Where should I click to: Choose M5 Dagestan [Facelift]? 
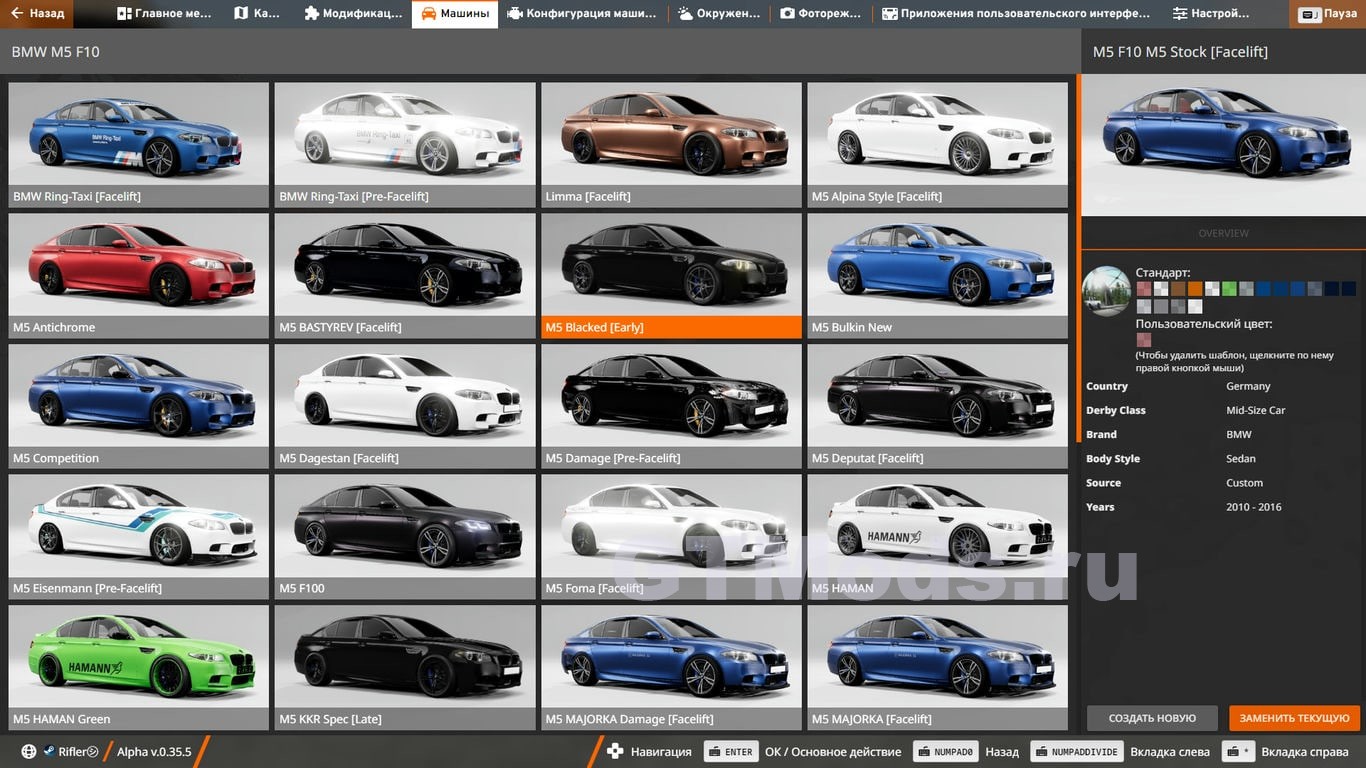[x=405, y=407]
